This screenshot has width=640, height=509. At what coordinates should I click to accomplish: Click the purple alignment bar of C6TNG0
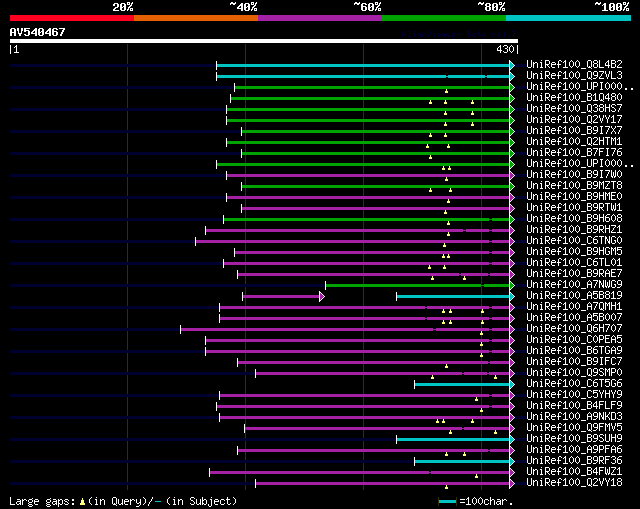pos(353,242)
